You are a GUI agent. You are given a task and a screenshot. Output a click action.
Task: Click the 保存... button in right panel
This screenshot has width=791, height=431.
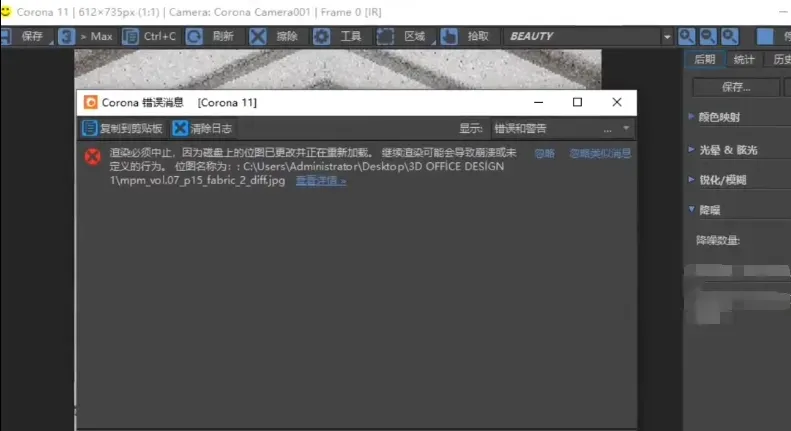click(x=736, y=87)
